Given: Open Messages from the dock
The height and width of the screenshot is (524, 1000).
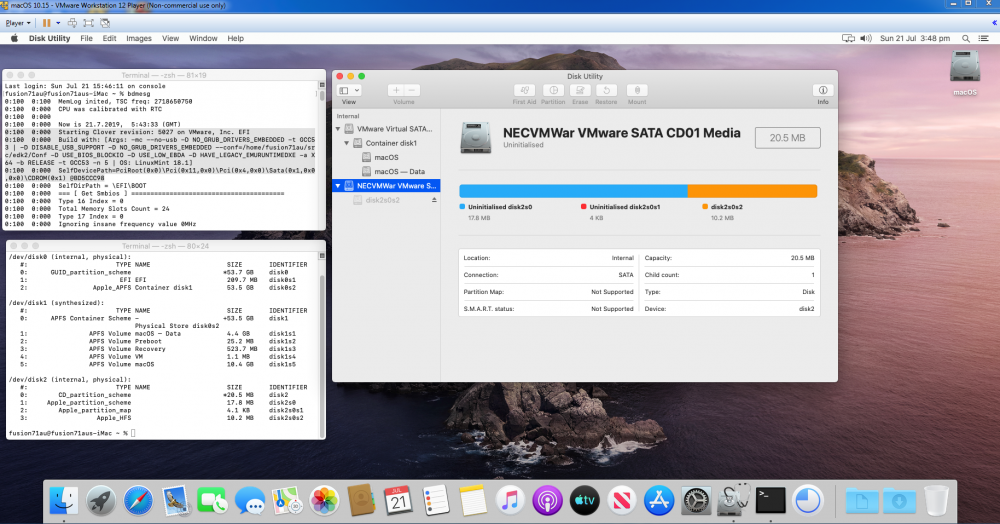Looking at the screenshot, I should [249, 501].
